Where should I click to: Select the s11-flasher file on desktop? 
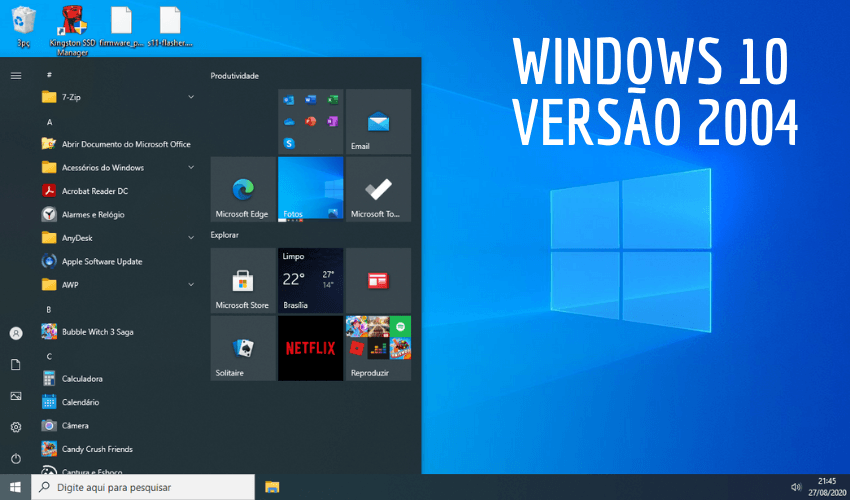(170, 26)
